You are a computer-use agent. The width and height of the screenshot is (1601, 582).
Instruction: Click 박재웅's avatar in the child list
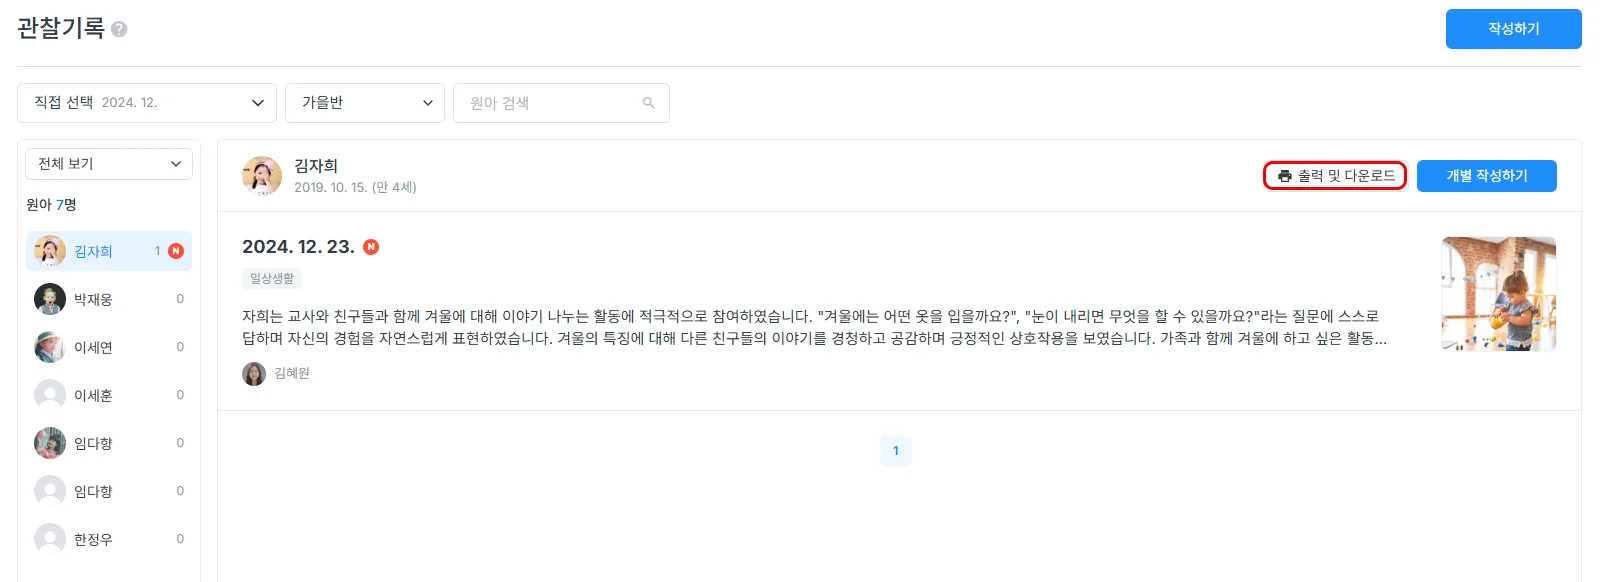click(x=50, y=299)
